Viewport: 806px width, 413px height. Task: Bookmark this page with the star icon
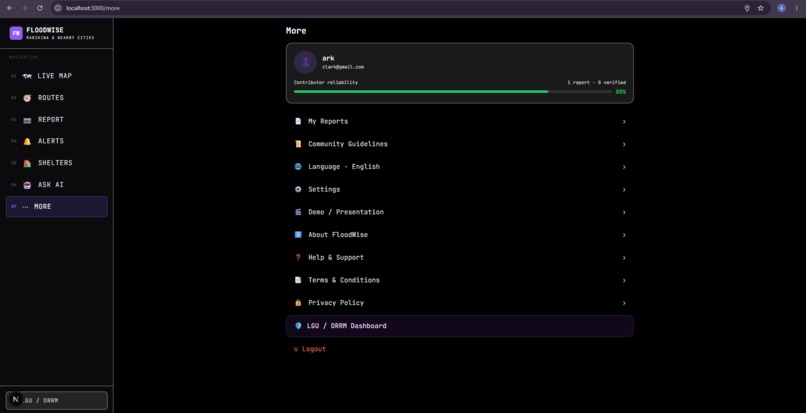760,8
